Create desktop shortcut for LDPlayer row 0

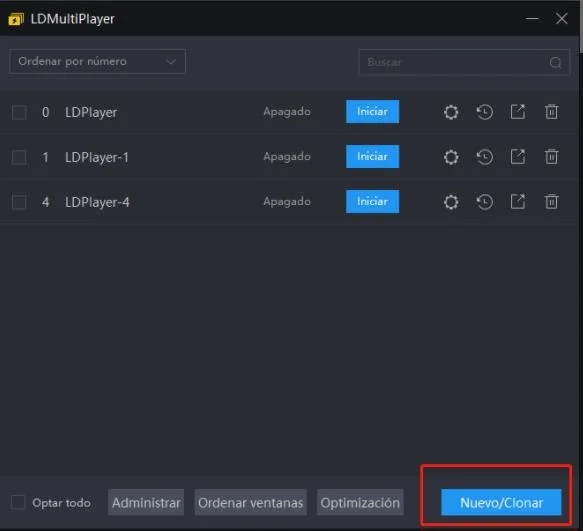(518, 112)
